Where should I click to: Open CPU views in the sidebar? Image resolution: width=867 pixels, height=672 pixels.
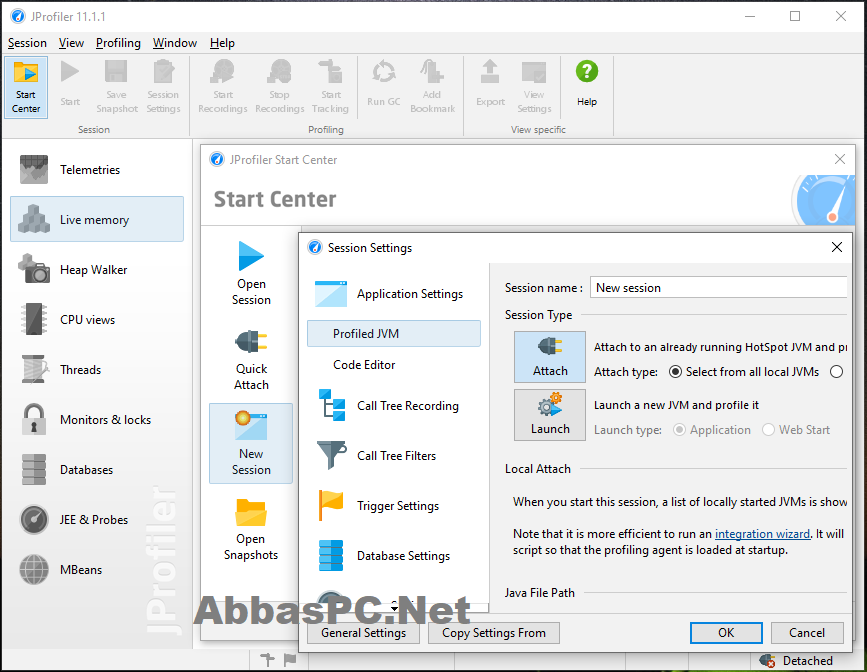pos(97,319)
